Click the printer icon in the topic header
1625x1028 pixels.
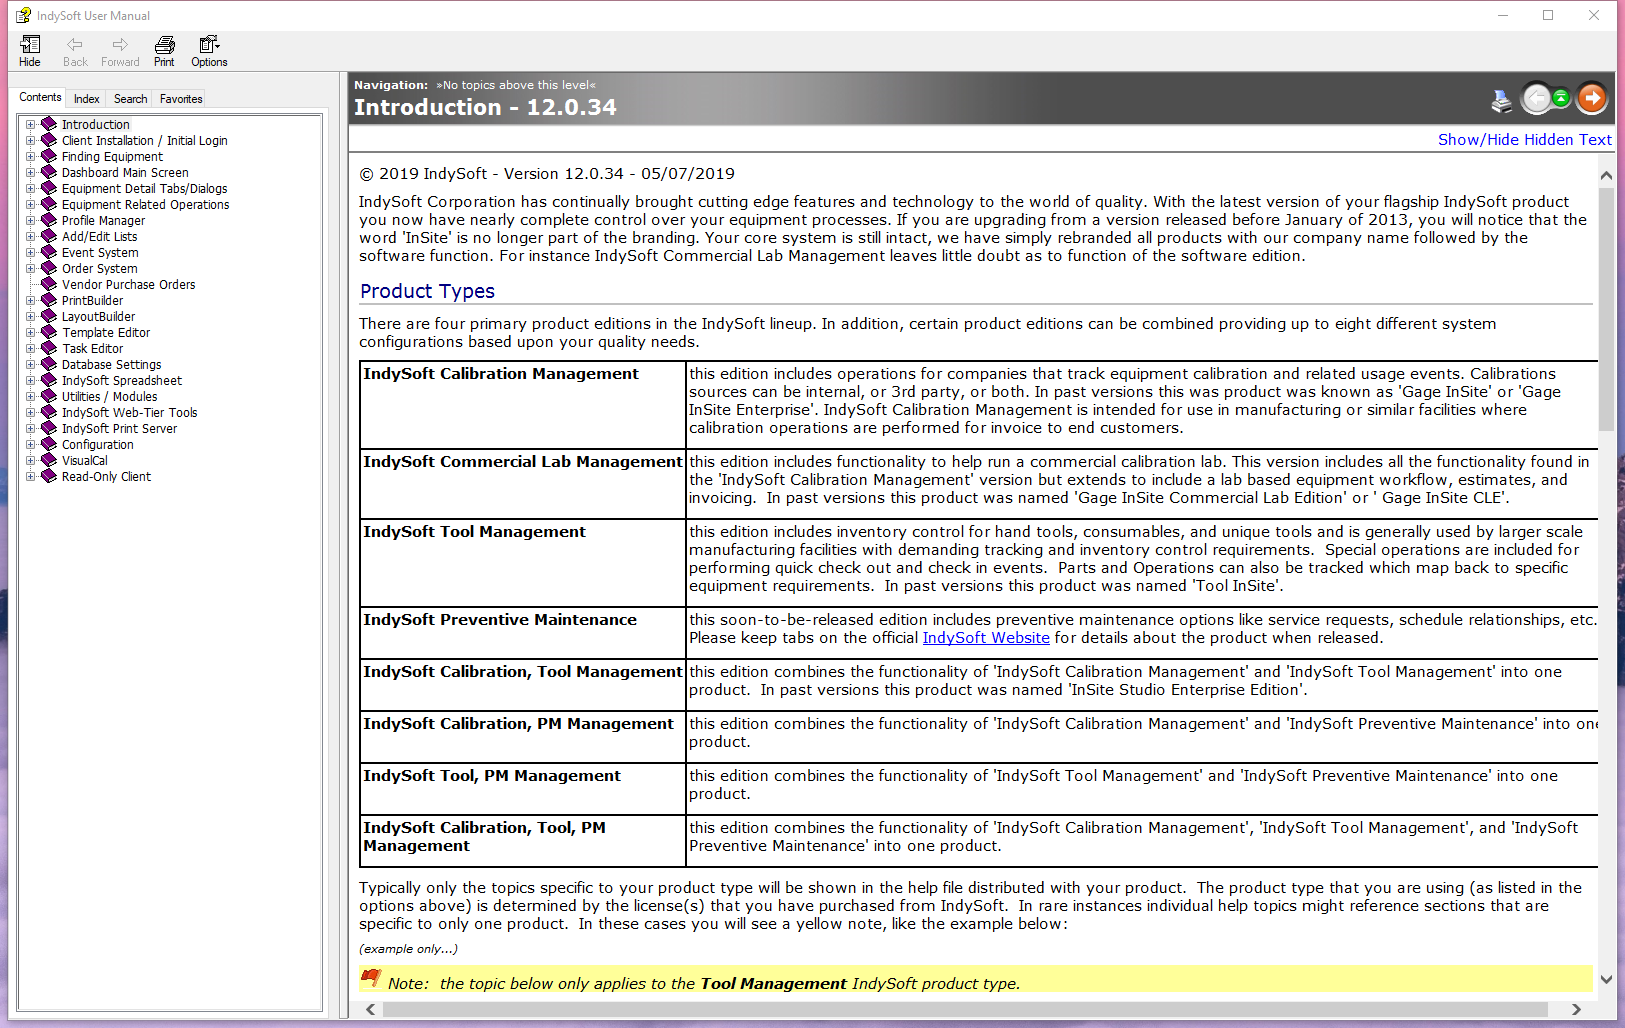pos(1501,99)
